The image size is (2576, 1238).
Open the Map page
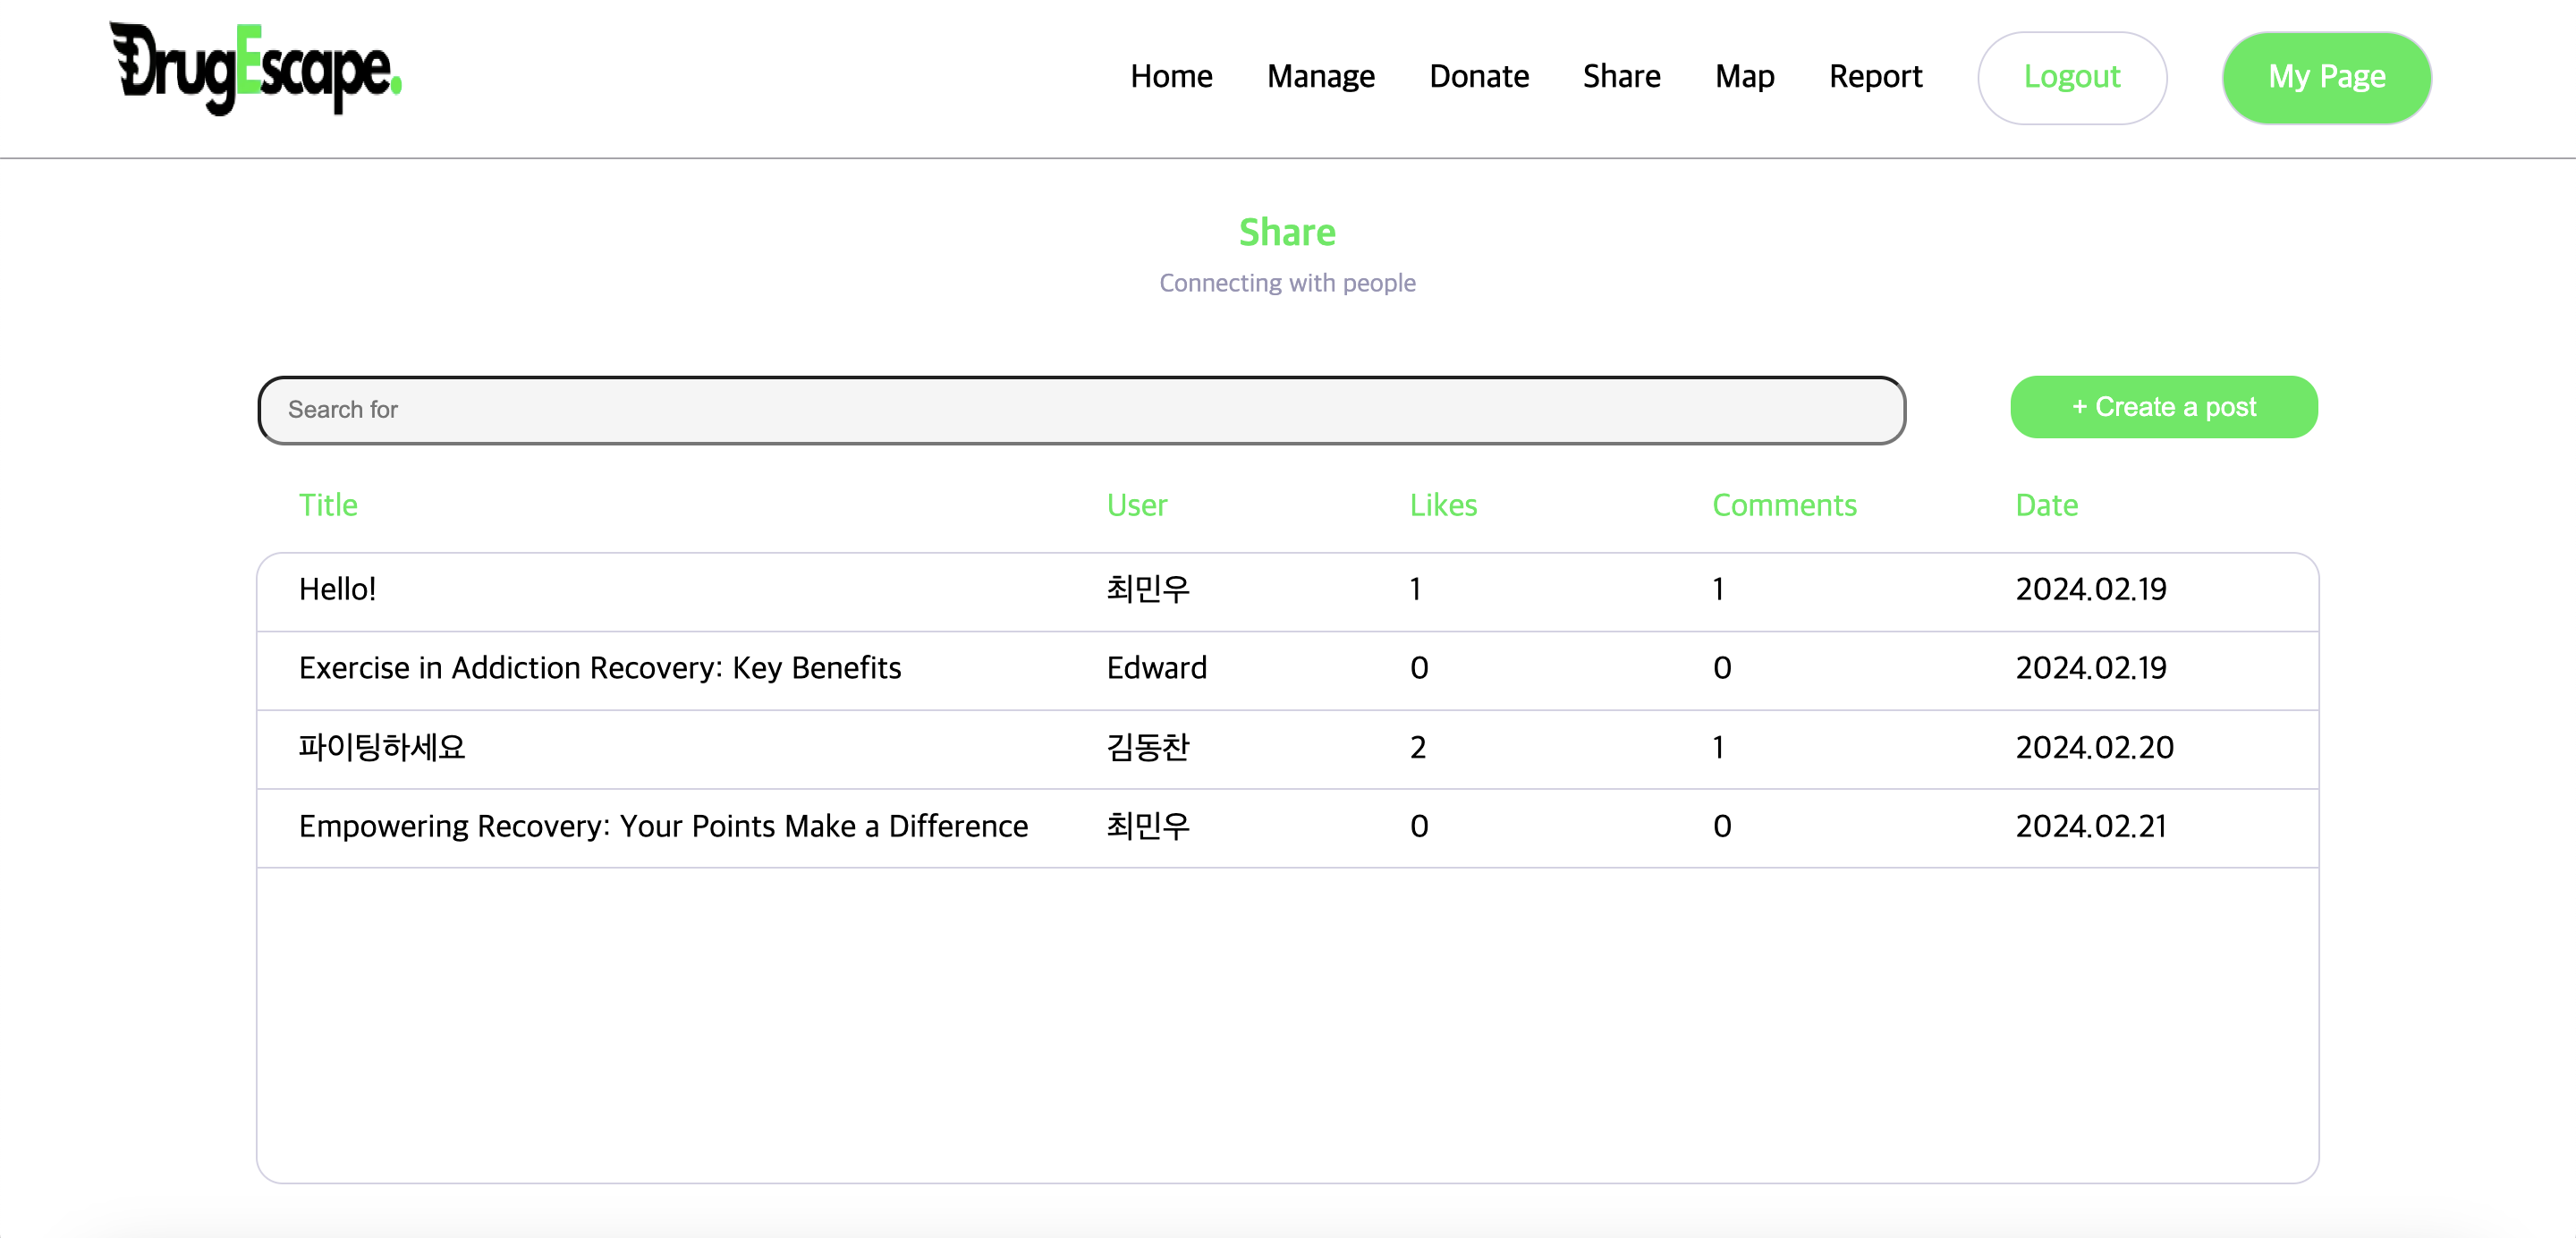1744,77
